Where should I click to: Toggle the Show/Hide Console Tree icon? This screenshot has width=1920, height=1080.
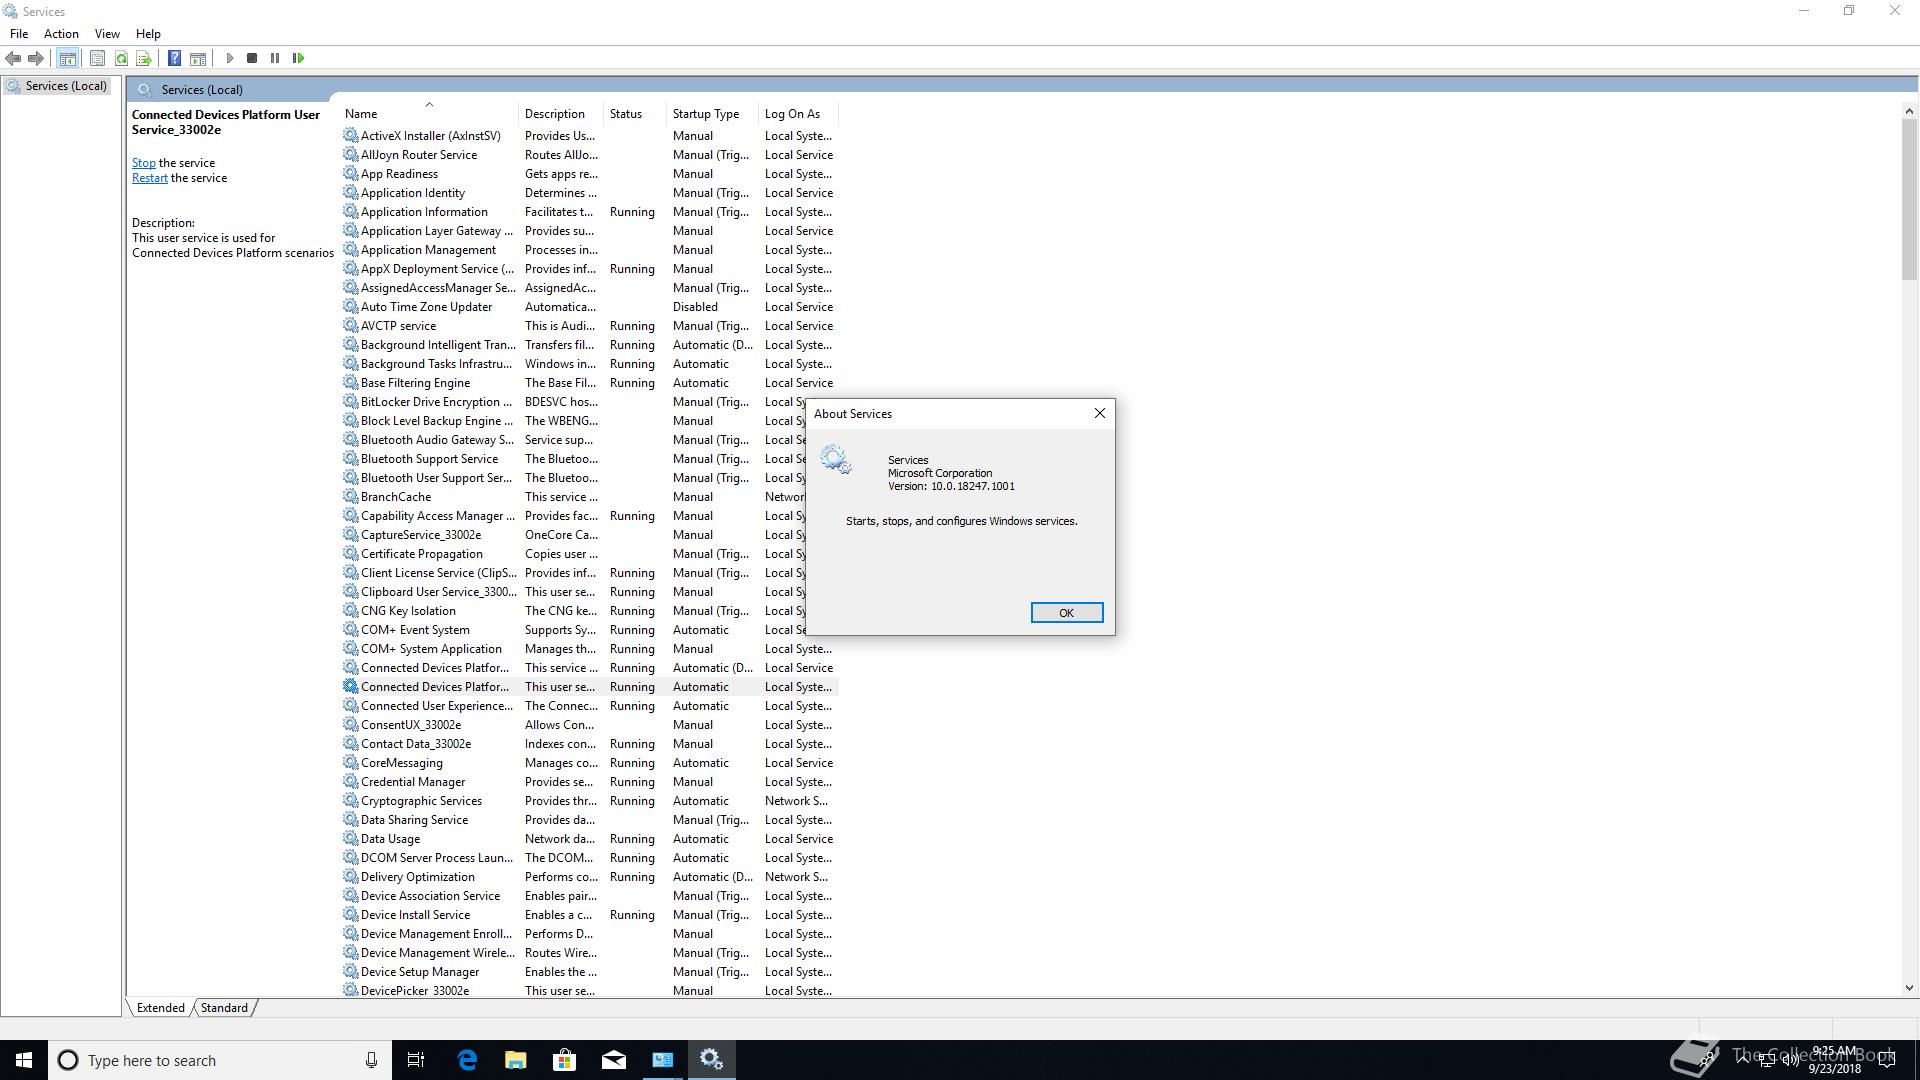tap(67, 58)
